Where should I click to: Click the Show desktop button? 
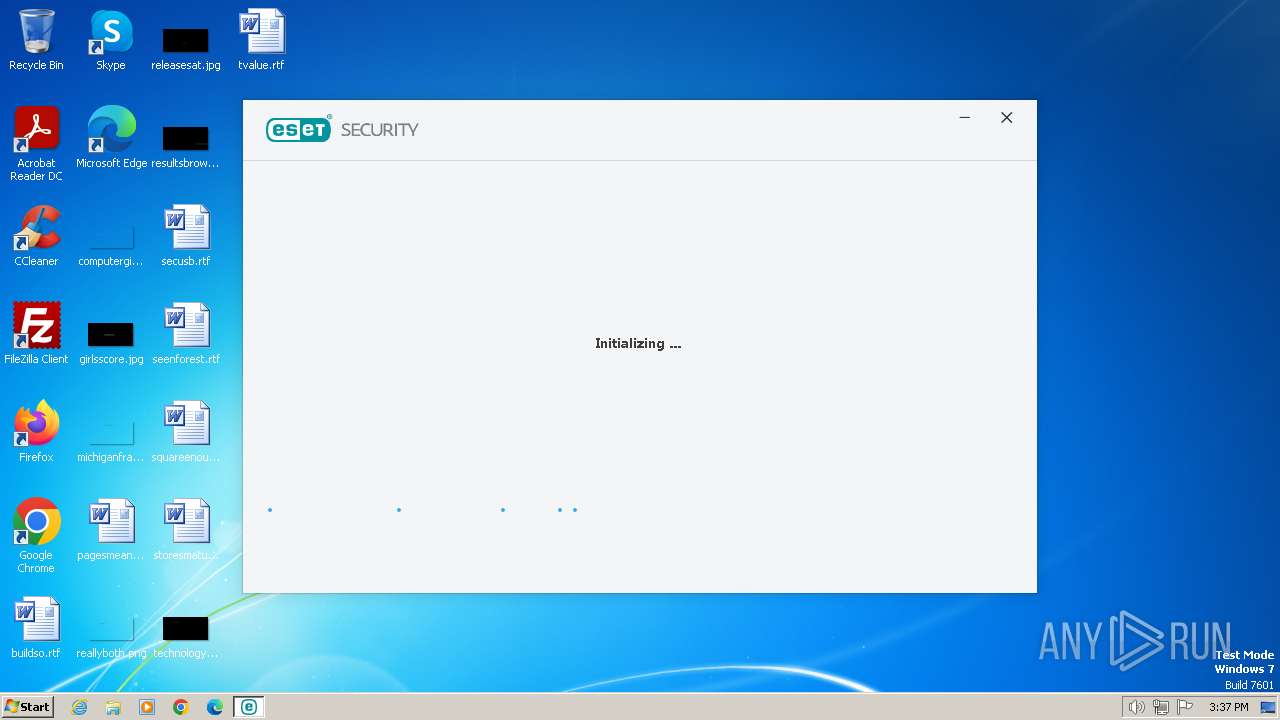(1267, 707)
